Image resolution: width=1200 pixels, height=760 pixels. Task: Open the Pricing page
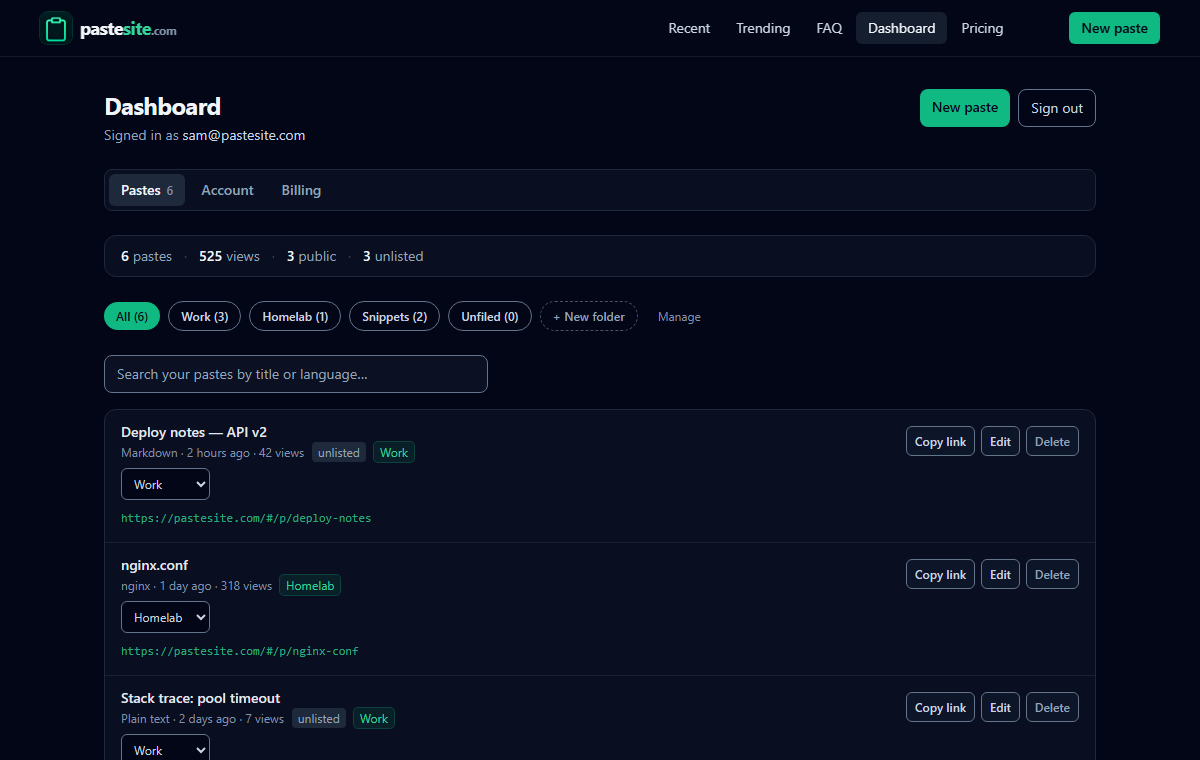coord(982,28)
